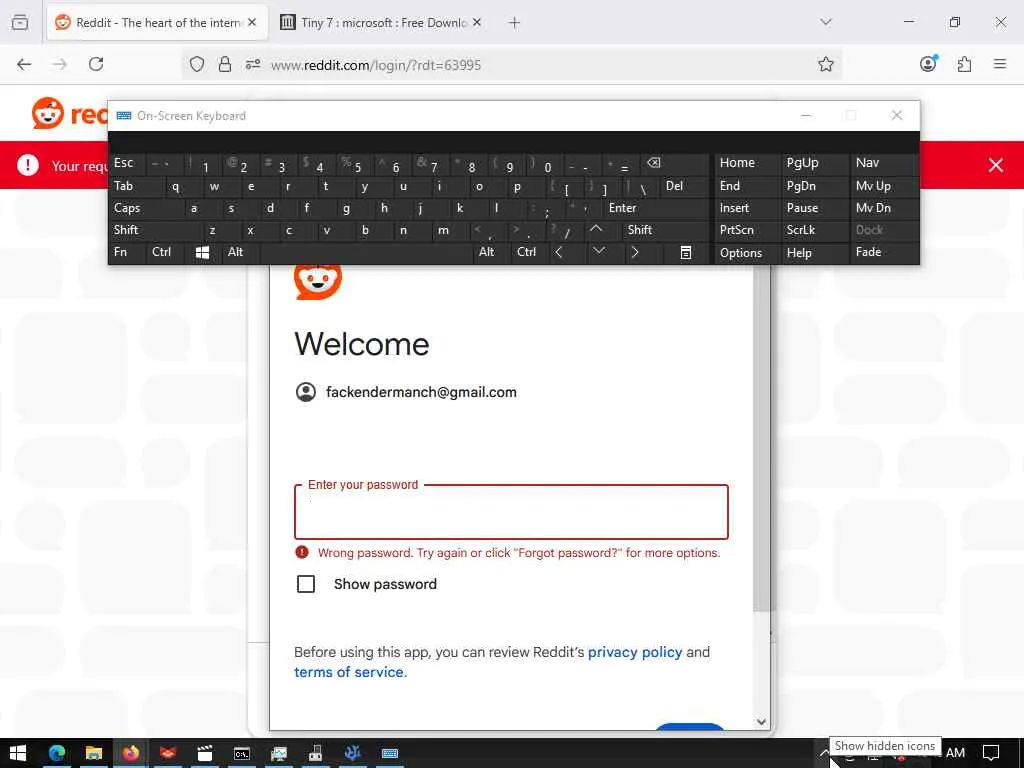This screenshot has height=768, width=1024.
Task: Click the Firefox taskbar icon
Action: pos(131,753)
